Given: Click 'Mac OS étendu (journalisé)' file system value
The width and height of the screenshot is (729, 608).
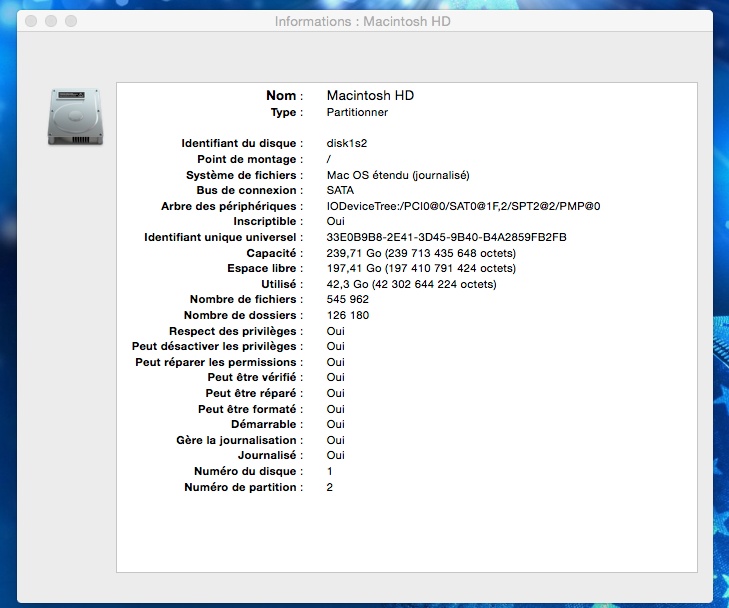Looking at the screenshot, I should tap(398, 175).
